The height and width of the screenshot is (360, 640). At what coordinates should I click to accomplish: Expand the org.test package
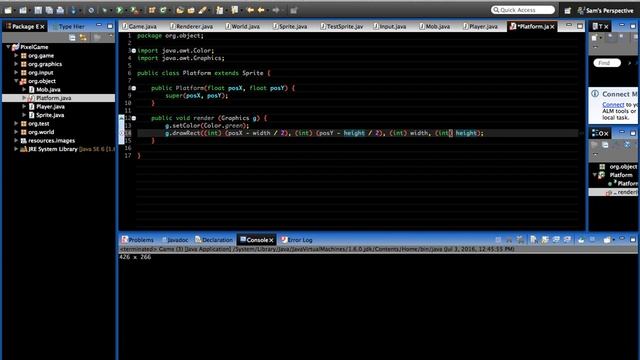click(x=16, y=123)
